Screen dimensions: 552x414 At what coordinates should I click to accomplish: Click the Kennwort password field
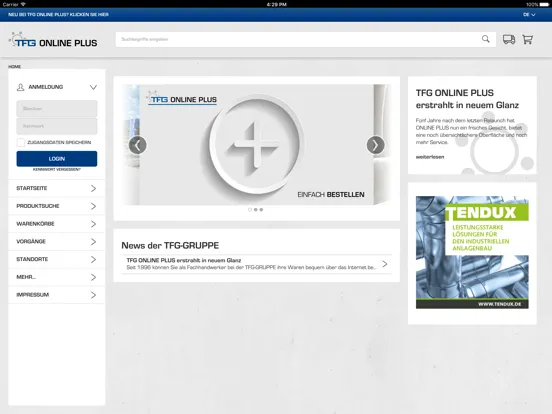57,126
